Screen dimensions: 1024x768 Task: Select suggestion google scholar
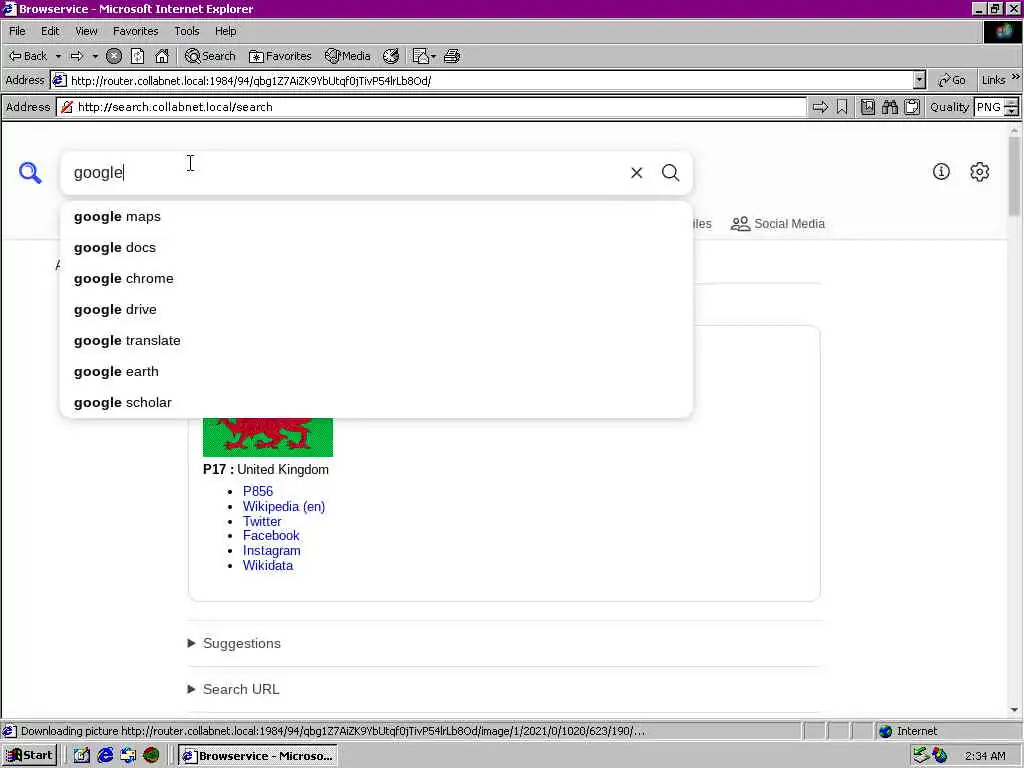pyautogui.click(x=376, y=403)
